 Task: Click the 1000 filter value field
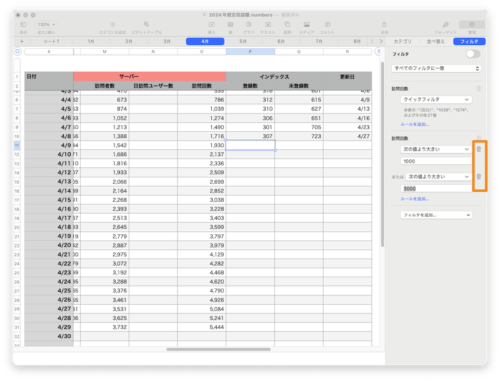[x=436, y=161]
